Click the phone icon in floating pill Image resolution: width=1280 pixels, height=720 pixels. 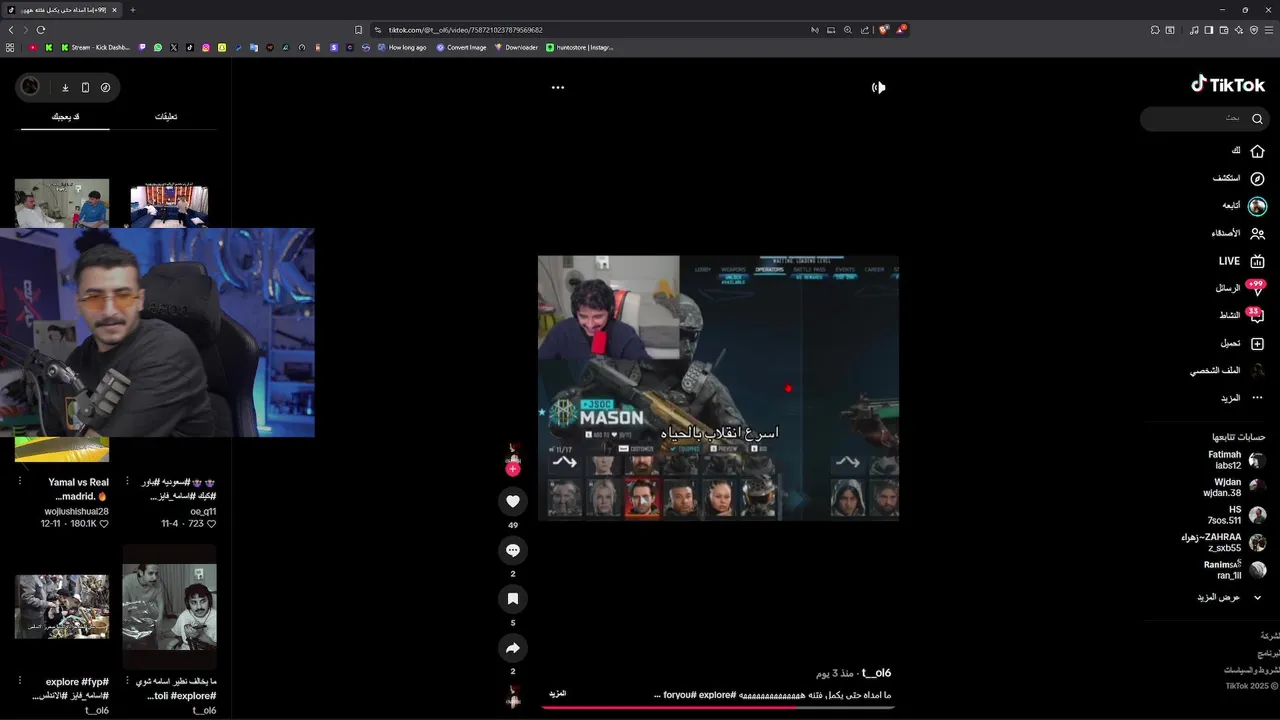pos(85,88)
